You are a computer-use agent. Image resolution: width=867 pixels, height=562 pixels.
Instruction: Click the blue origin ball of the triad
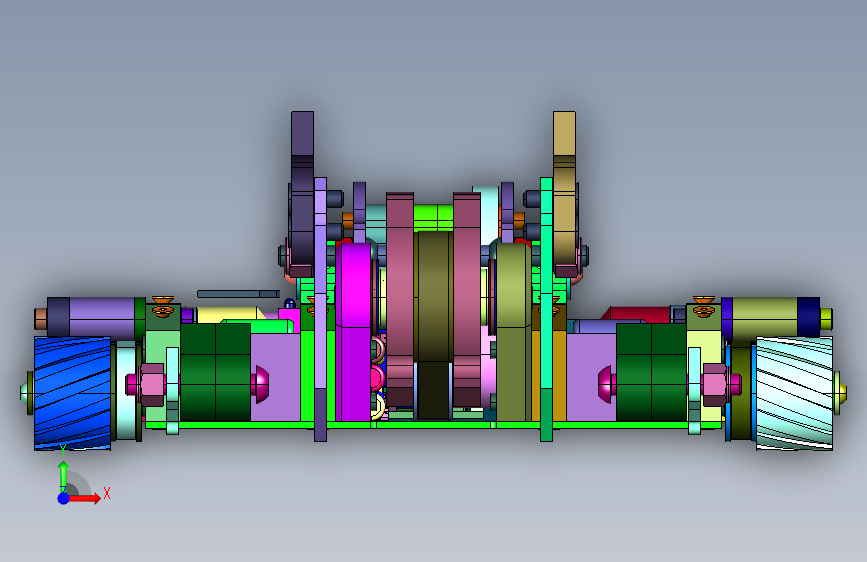coord(64,498)
